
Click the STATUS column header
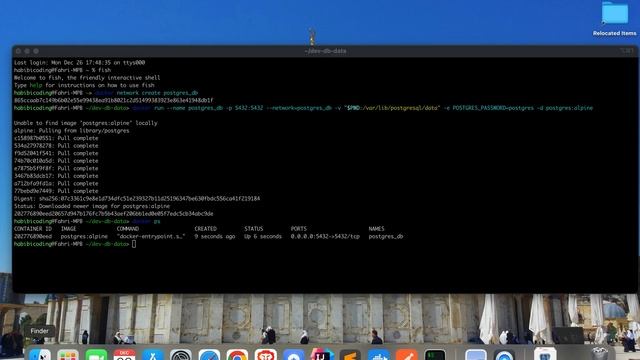[253, 229]
